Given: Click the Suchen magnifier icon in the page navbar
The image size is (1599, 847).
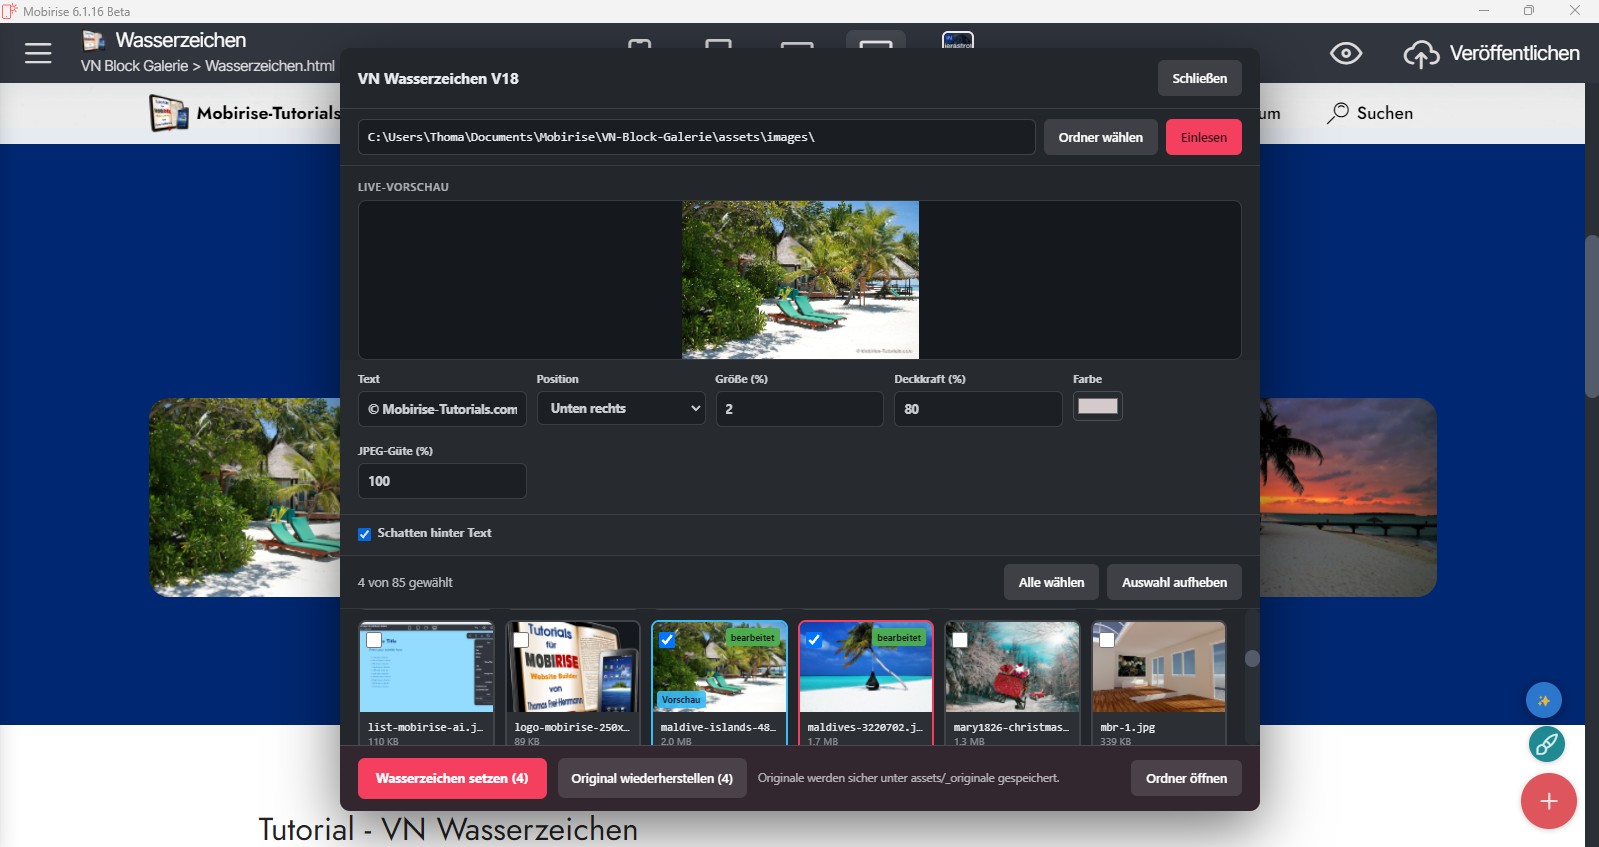Looking at the screenshot, I should pos(1338,113).
